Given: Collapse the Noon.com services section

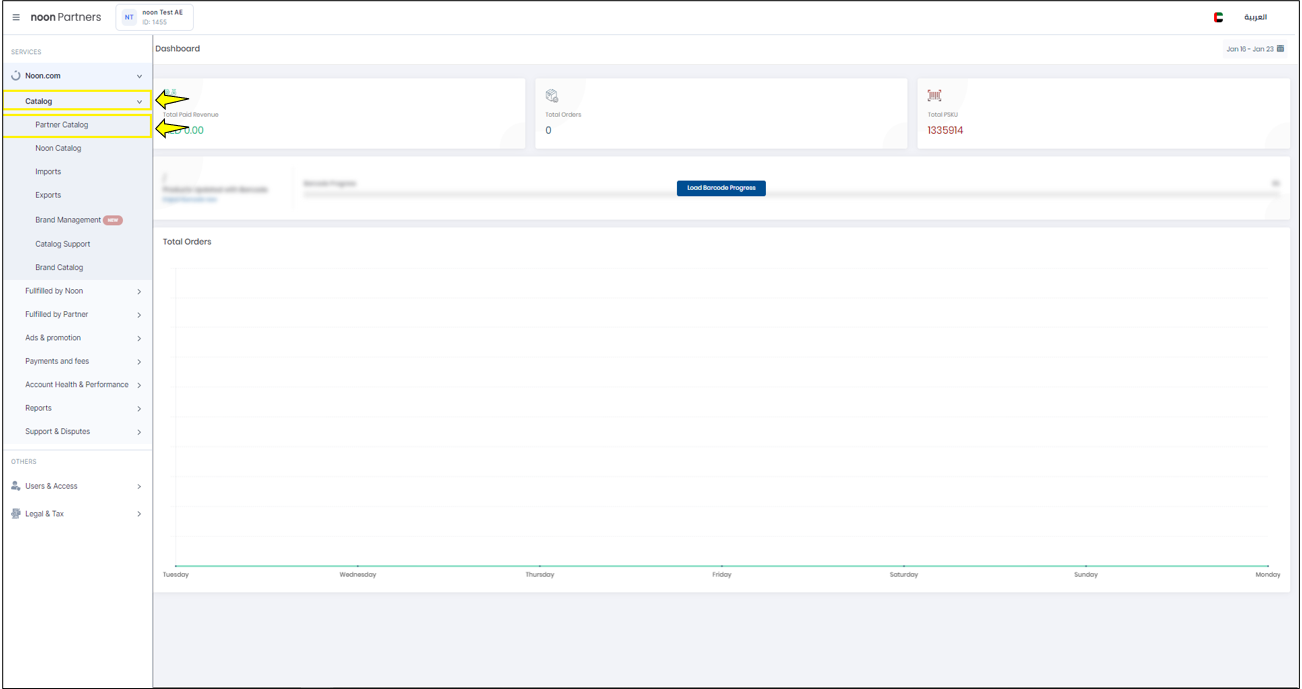Looking at the screenshot, I should (139, 76).
